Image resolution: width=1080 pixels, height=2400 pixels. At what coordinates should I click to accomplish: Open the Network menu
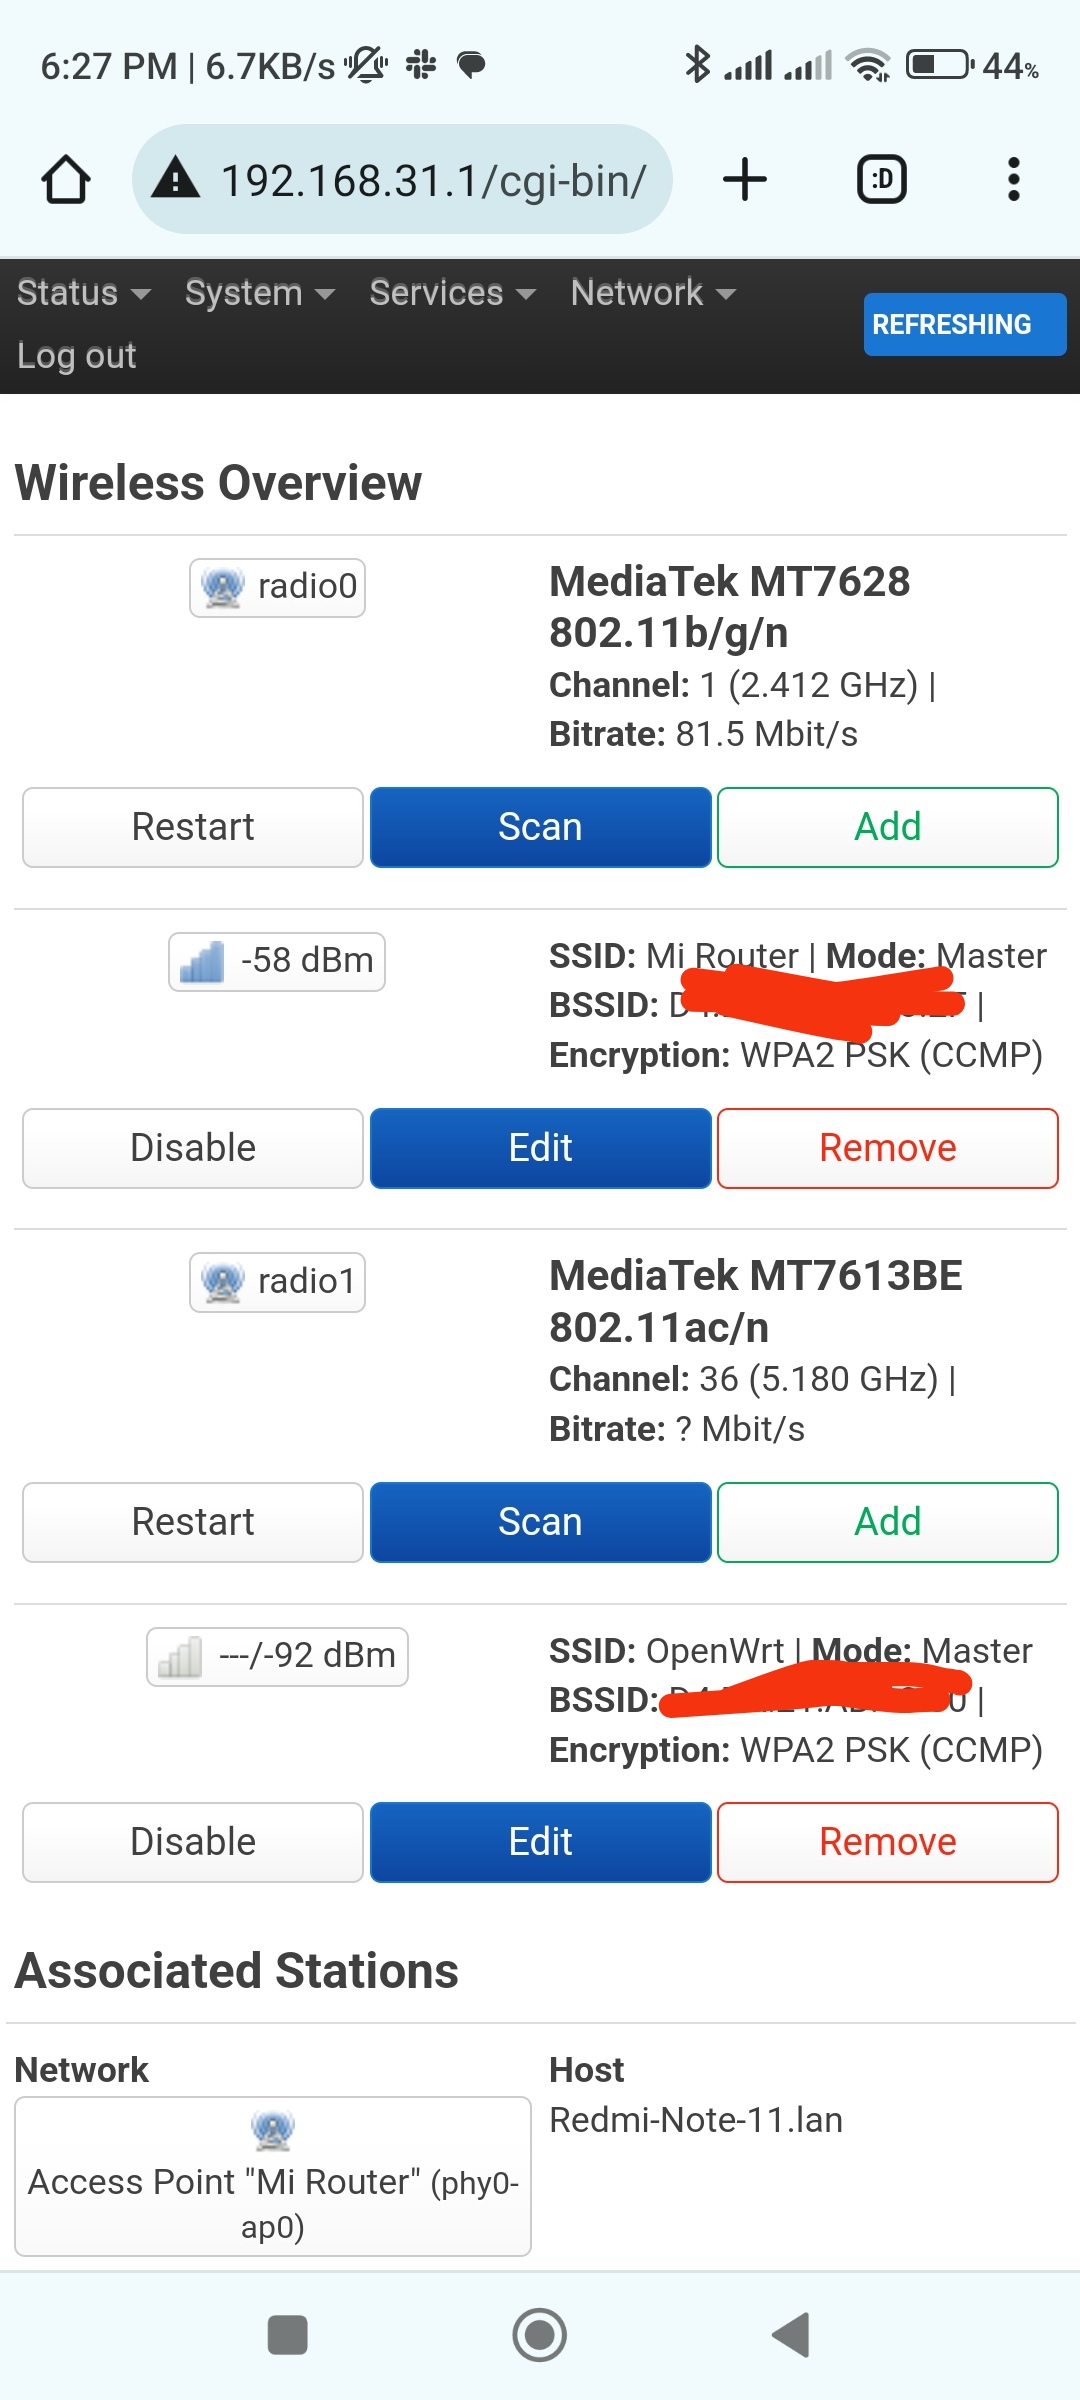coord(653,293)
